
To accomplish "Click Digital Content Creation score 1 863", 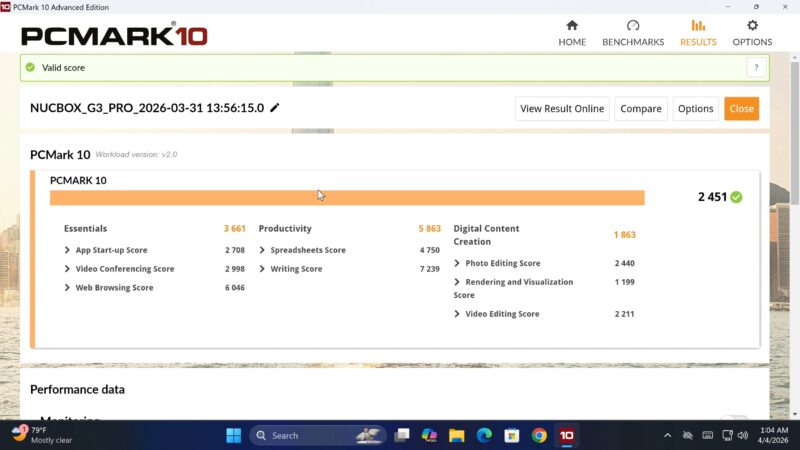I will [624, 235].
